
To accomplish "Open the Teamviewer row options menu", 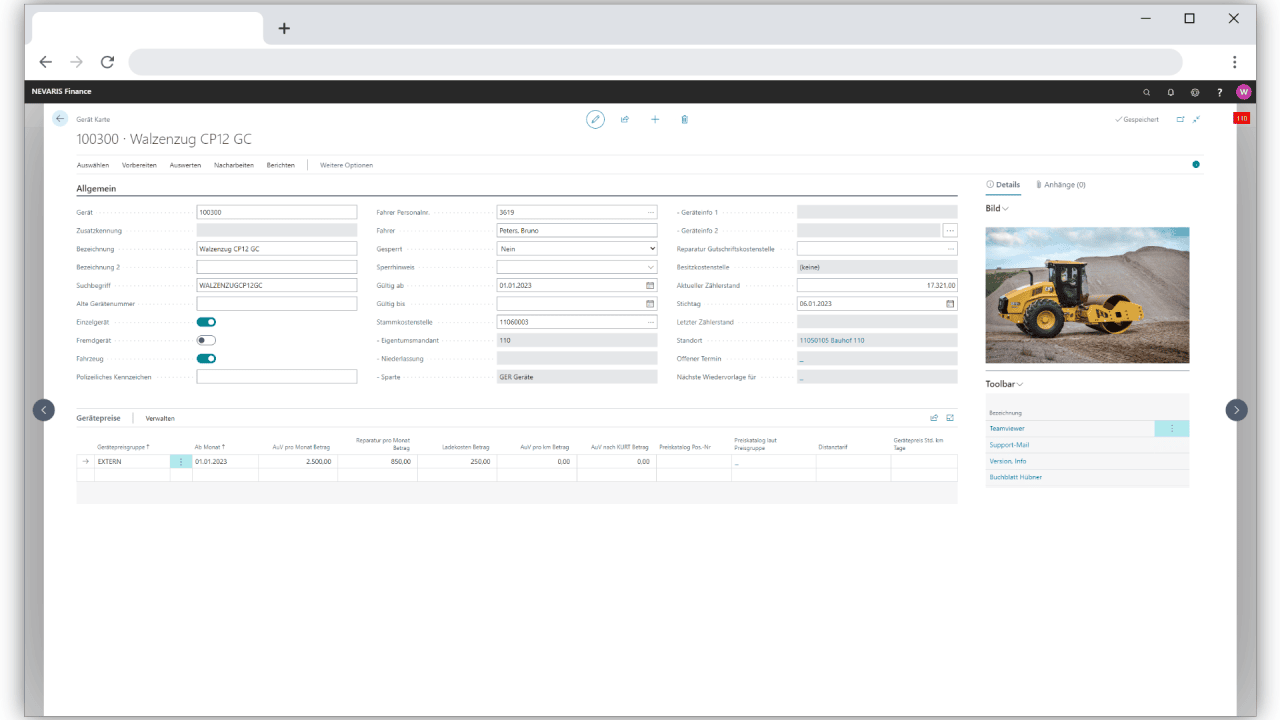I will [1172, 428].
